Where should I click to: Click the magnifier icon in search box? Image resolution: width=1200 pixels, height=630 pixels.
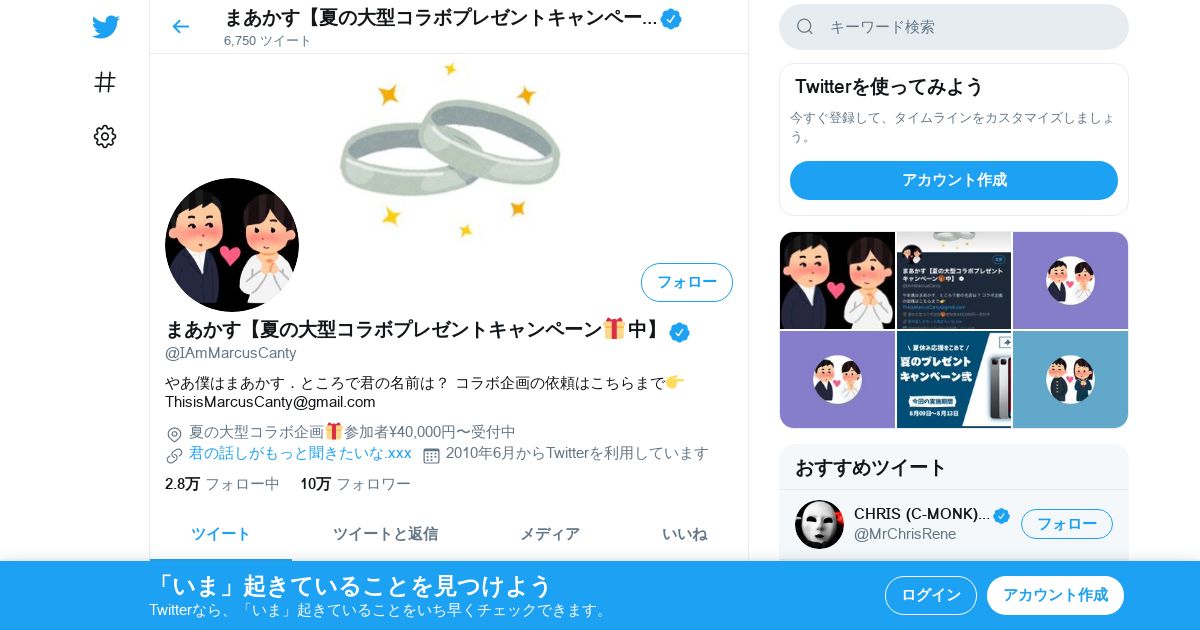click(x=805, y=27)
